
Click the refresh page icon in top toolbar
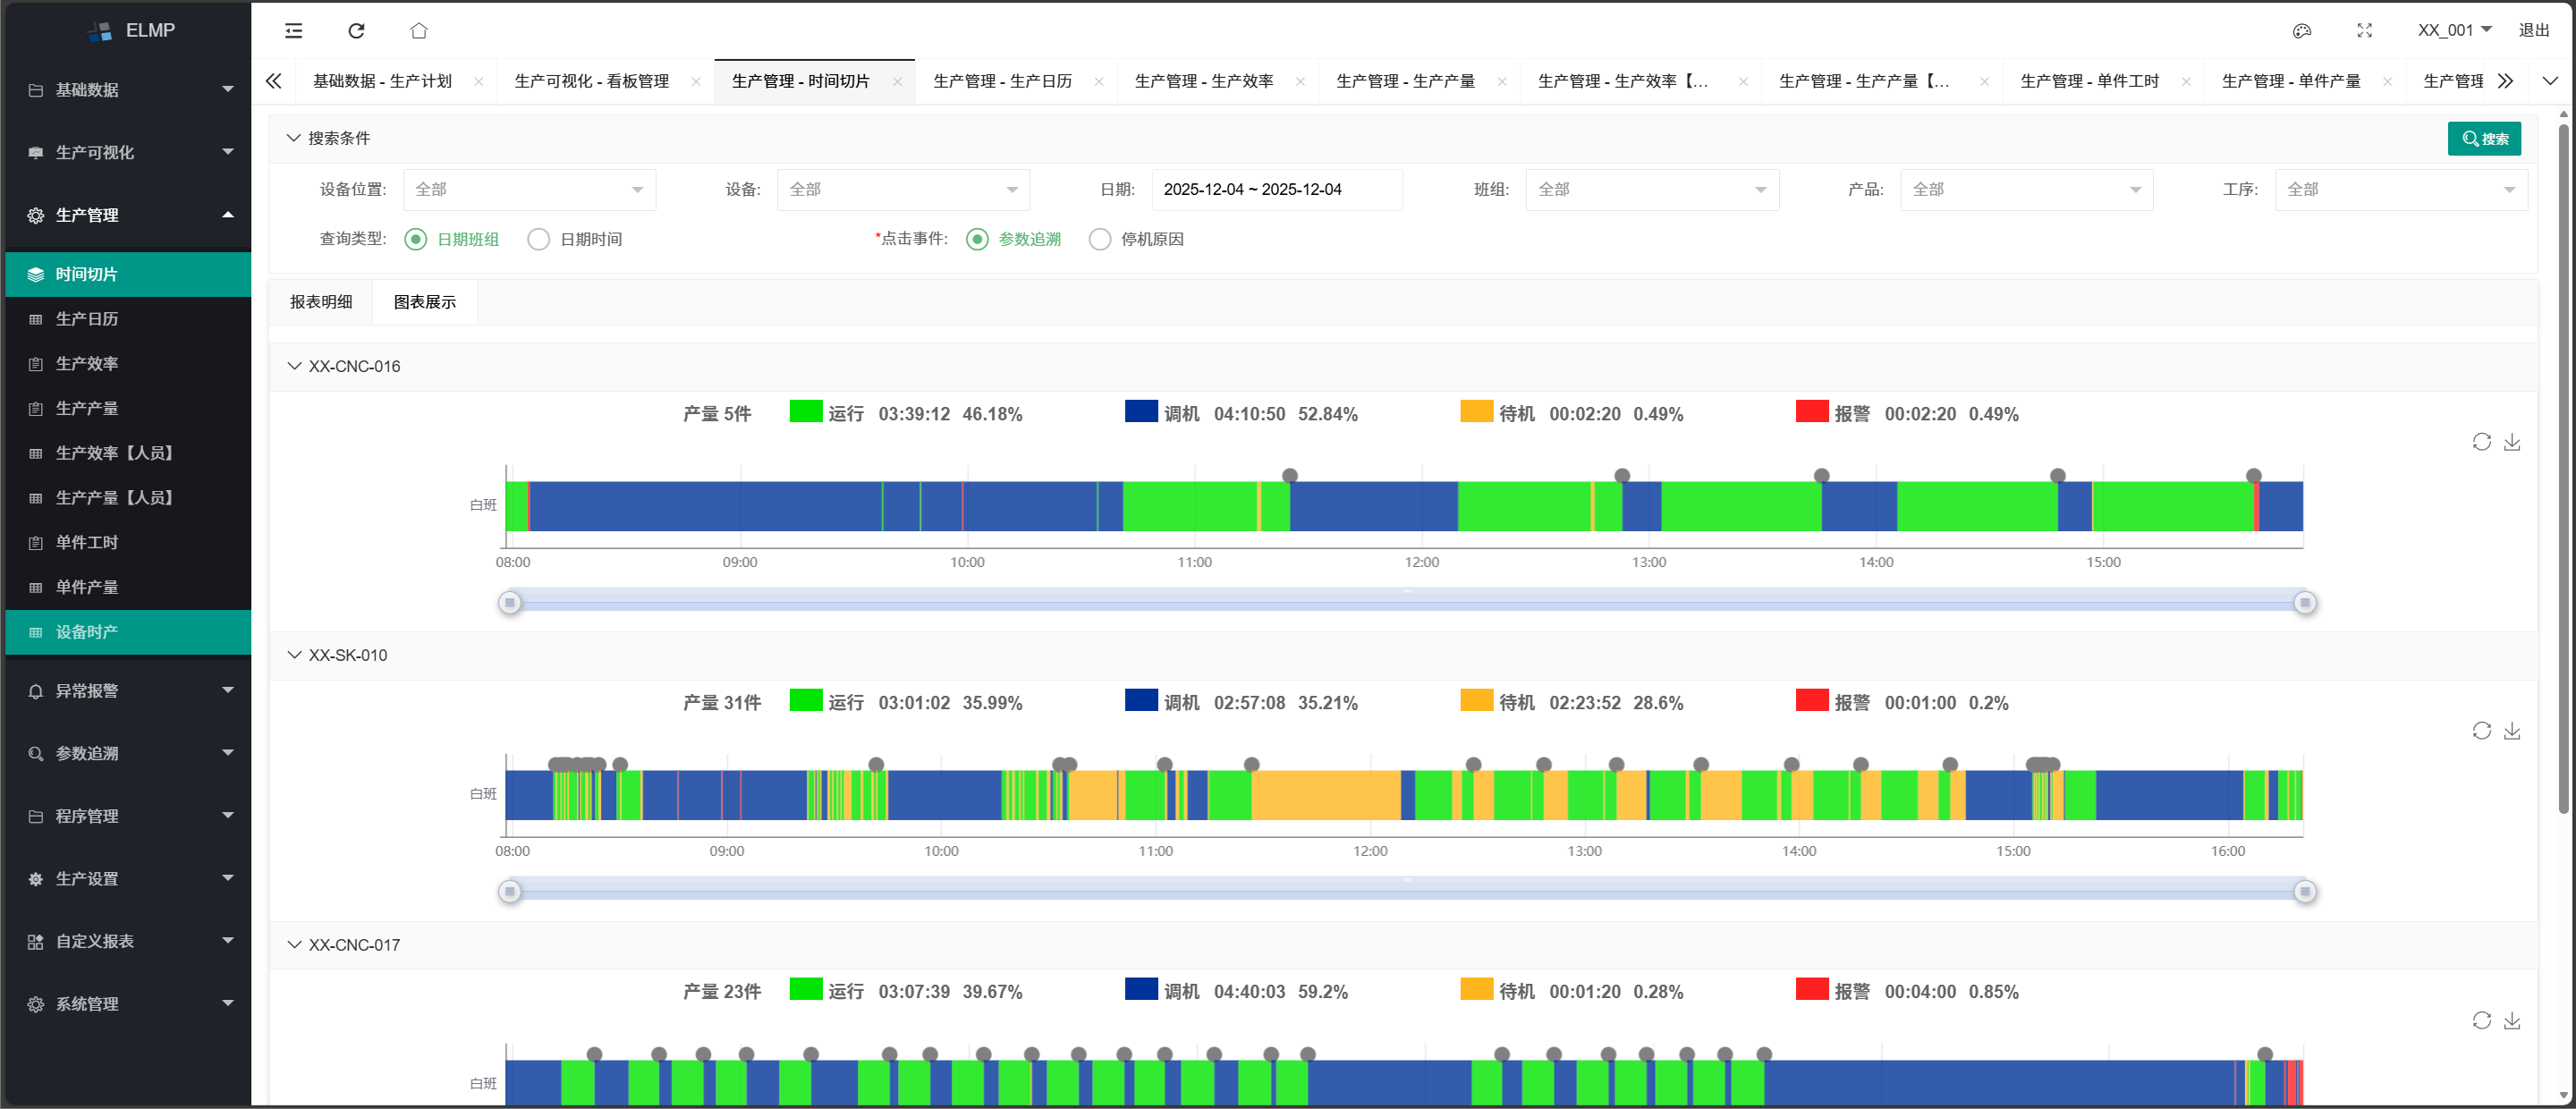coord(356,31)
